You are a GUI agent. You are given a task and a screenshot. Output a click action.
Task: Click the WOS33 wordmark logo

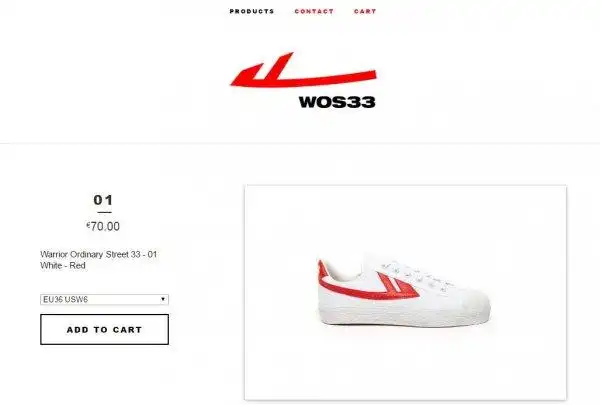[x=337, y=102]
